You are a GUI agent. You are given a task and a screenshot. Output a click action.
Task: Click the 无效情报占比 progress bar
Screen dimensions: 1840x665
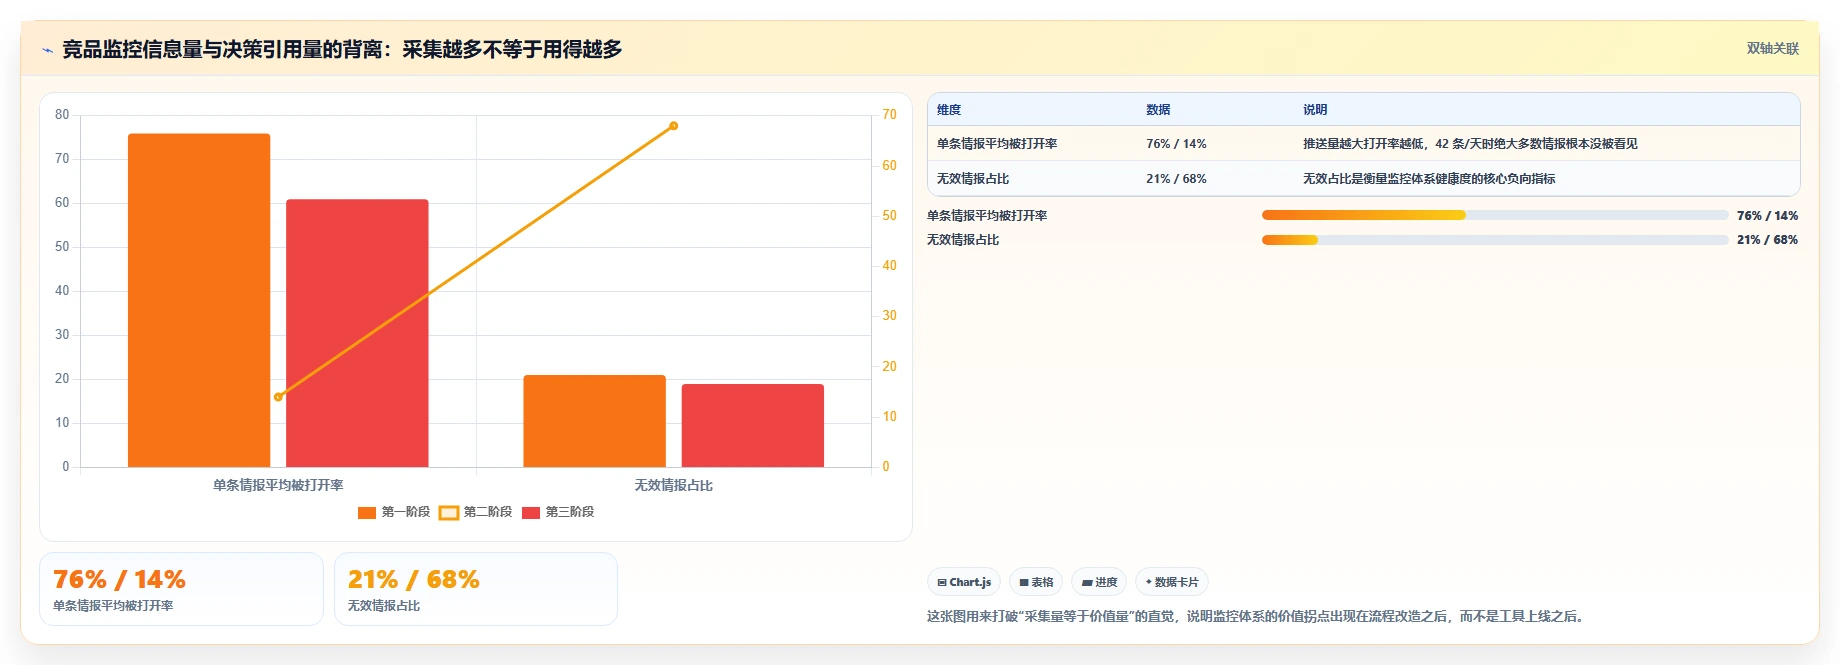point(1495,240)
